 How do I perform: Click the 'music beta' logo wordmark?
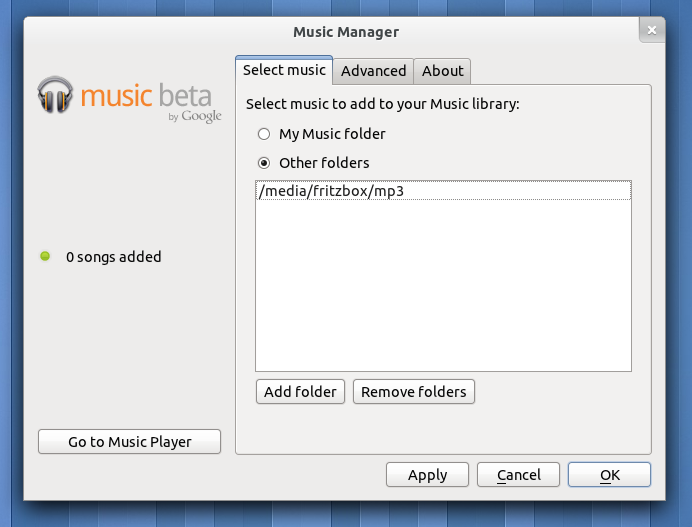click(146, 96)
